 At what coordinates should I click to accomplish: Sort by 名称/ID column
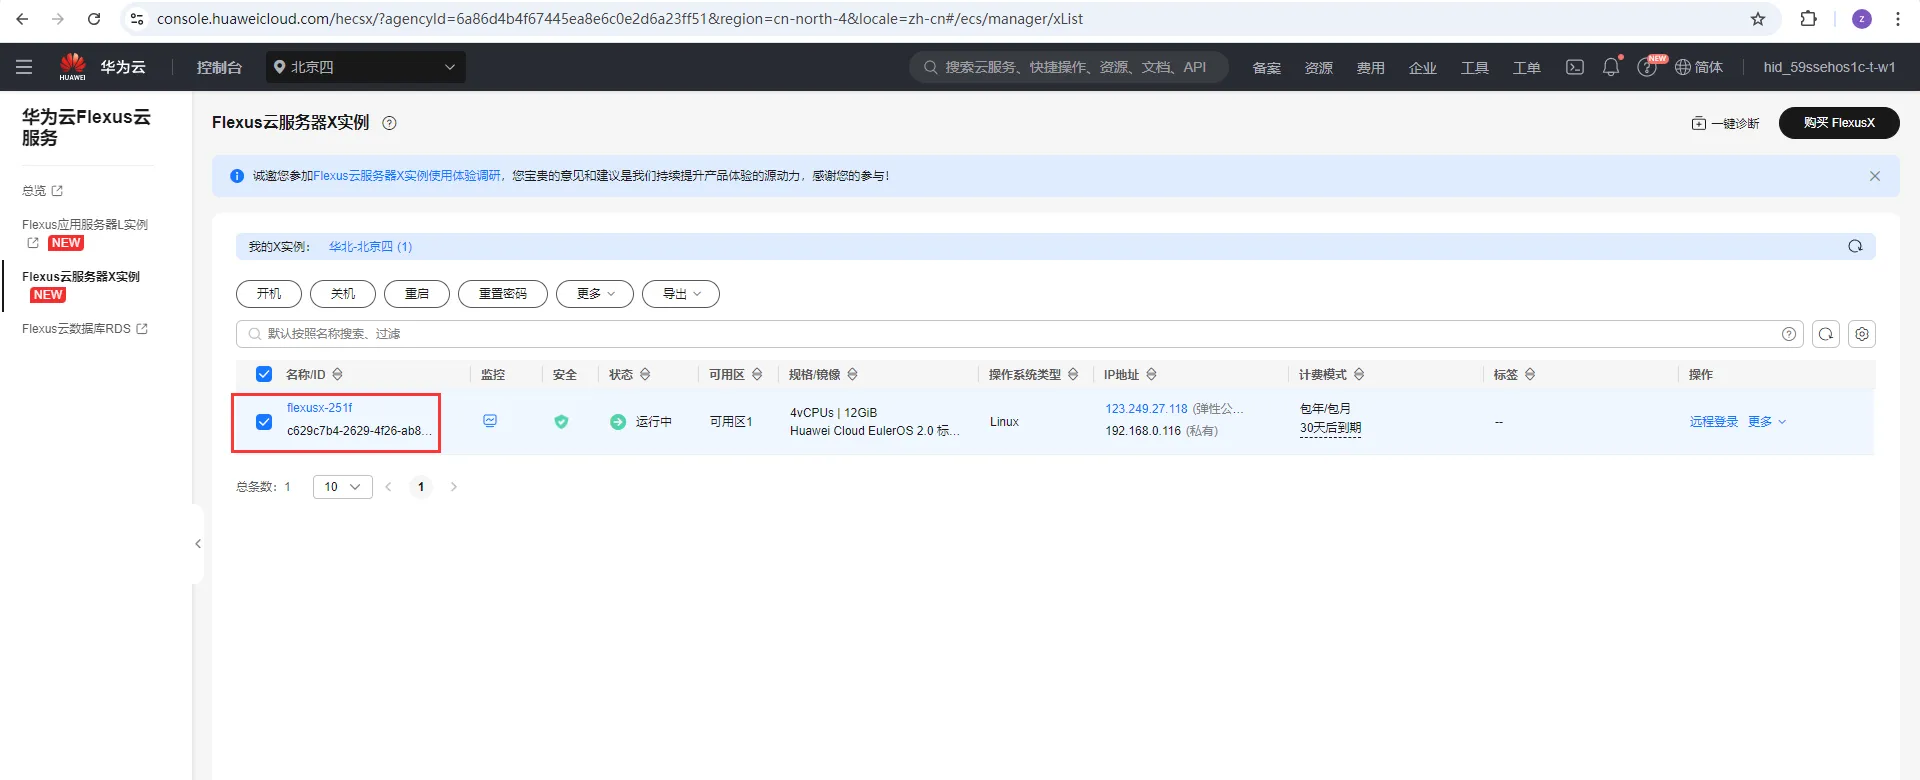[x=337, y=374]
